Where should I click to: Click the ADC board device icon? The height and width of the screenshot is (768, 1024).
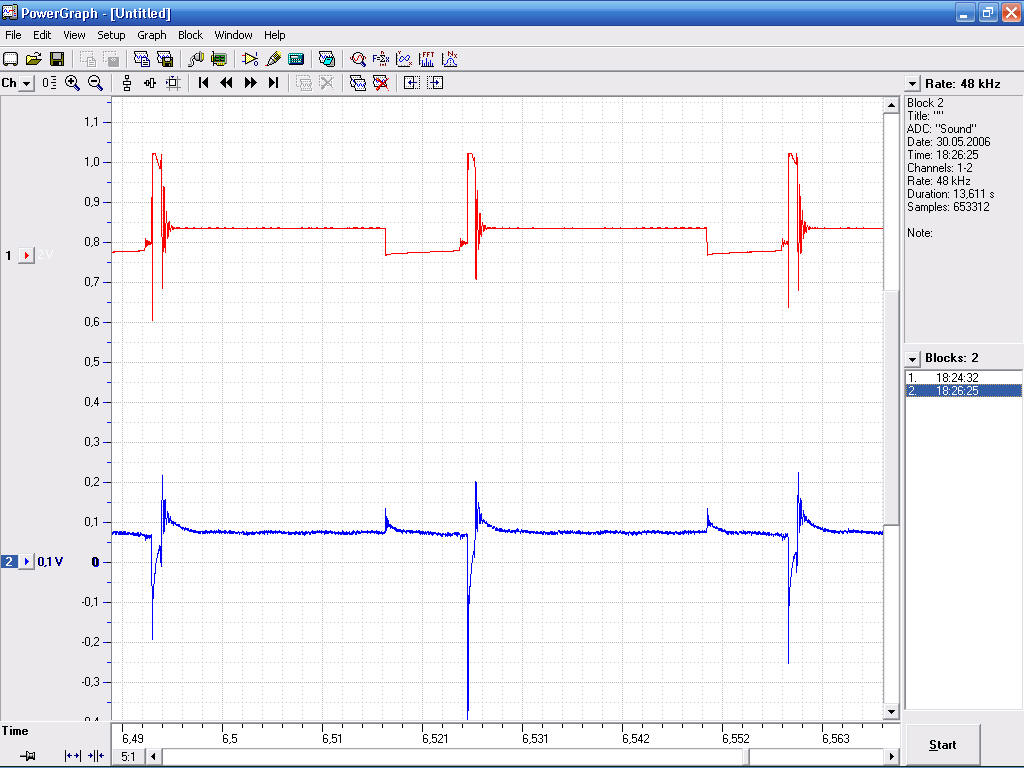point(219,59)
